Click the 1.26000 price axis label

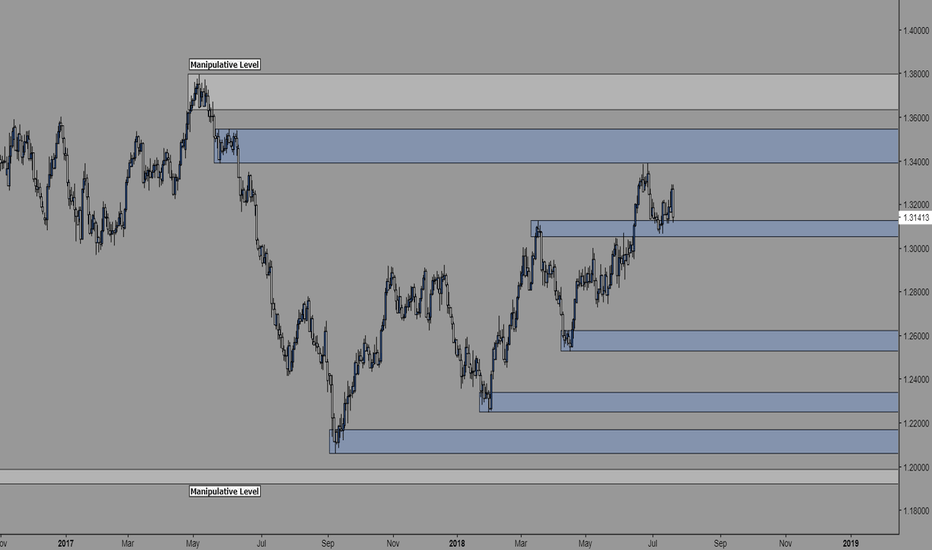916,336
